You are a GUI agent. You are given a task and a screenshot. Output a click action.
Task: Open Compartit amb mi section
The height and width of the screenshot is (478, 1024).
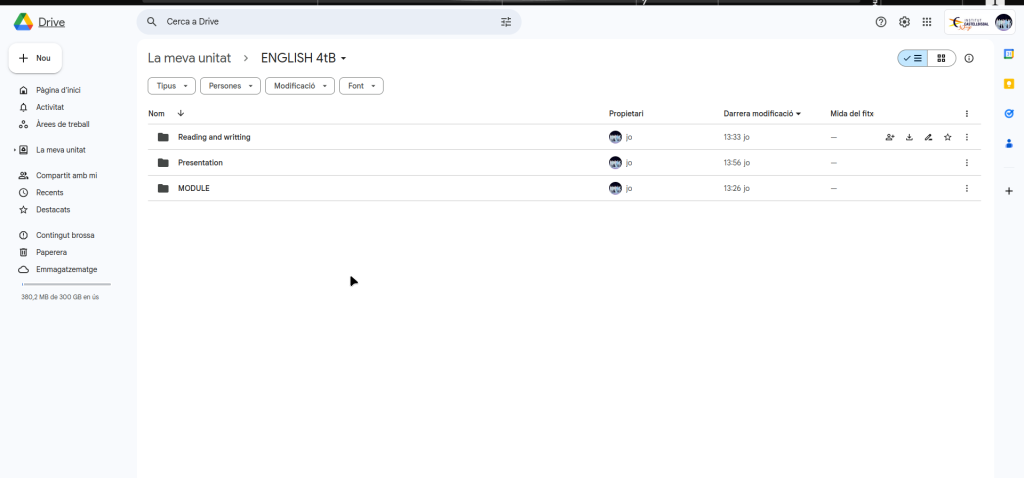66,175
